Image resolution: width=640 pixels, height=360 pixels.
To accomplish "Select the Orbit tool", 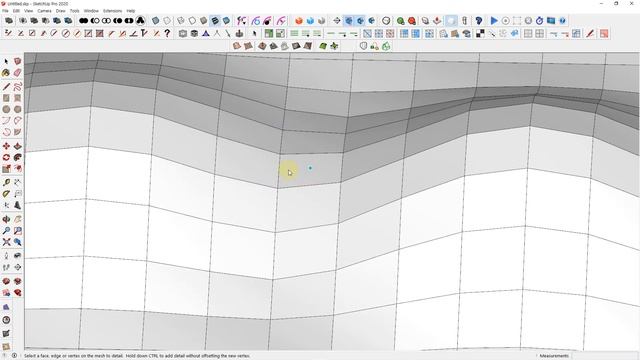I will 6,220.
